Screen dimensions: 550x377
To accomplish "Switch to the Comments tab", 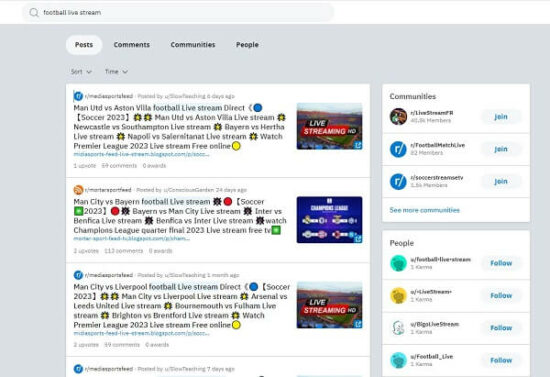I will [132, 45].
